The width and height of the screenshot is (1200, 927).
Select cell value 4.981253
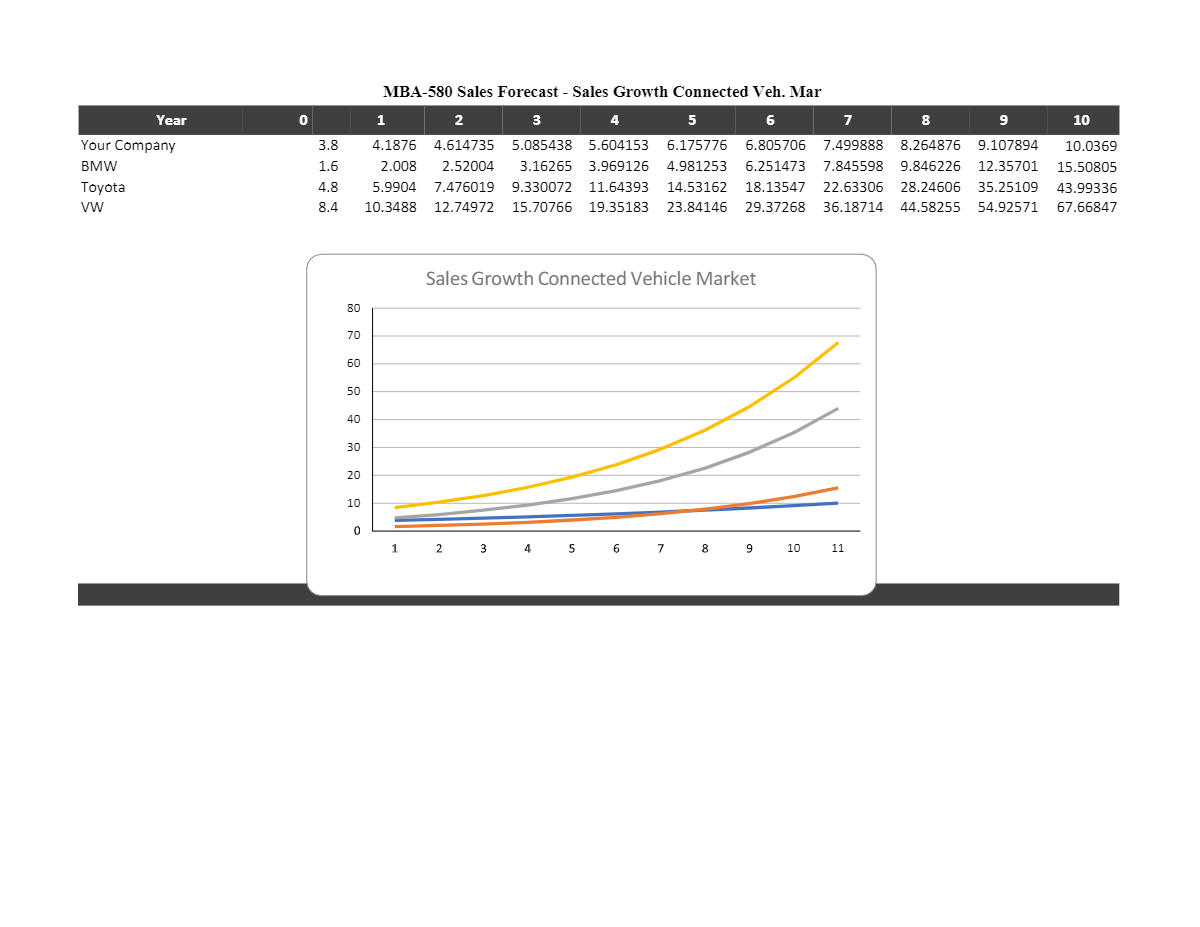point(697,166)
